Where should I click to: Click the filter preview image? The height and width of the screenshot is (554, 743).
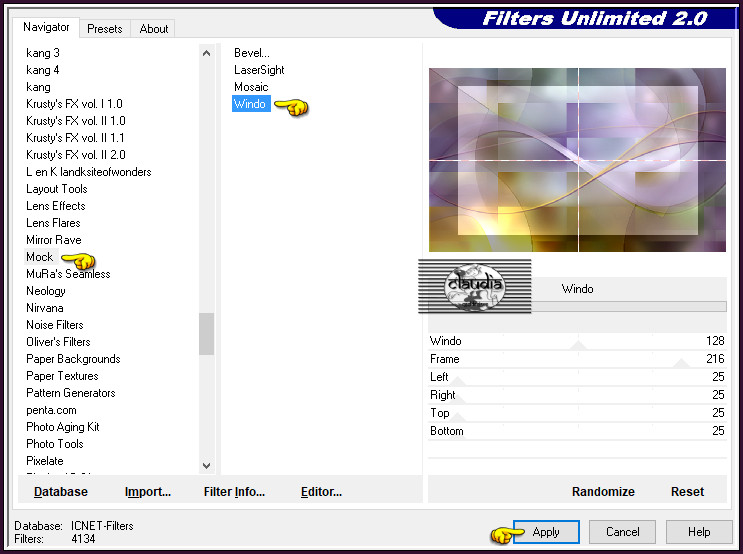tap(577, 160)
